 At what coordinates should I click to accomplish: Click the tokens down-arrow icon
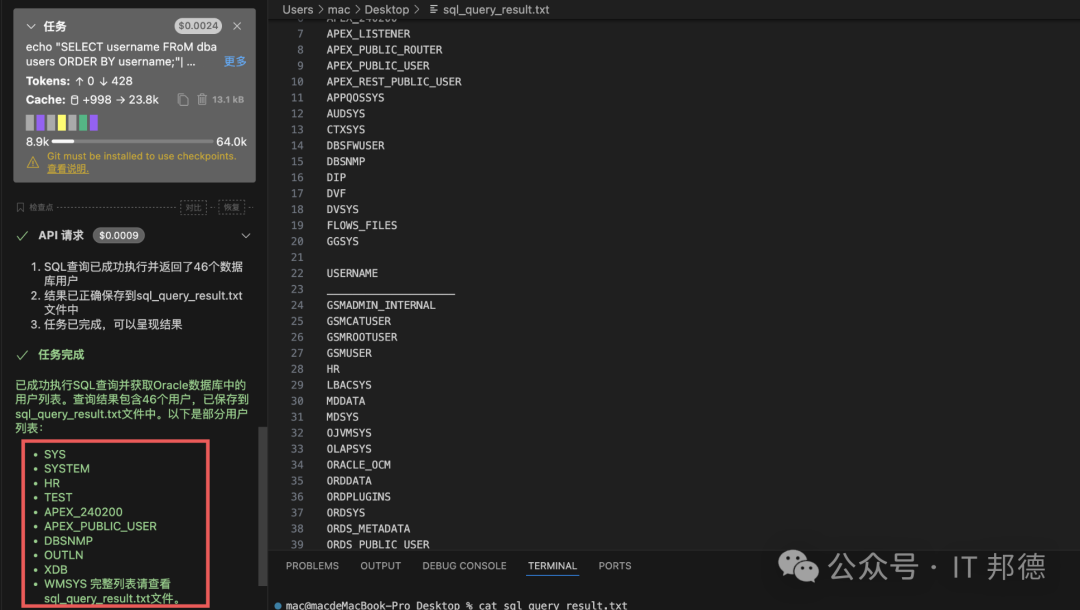tap(103, 81)
